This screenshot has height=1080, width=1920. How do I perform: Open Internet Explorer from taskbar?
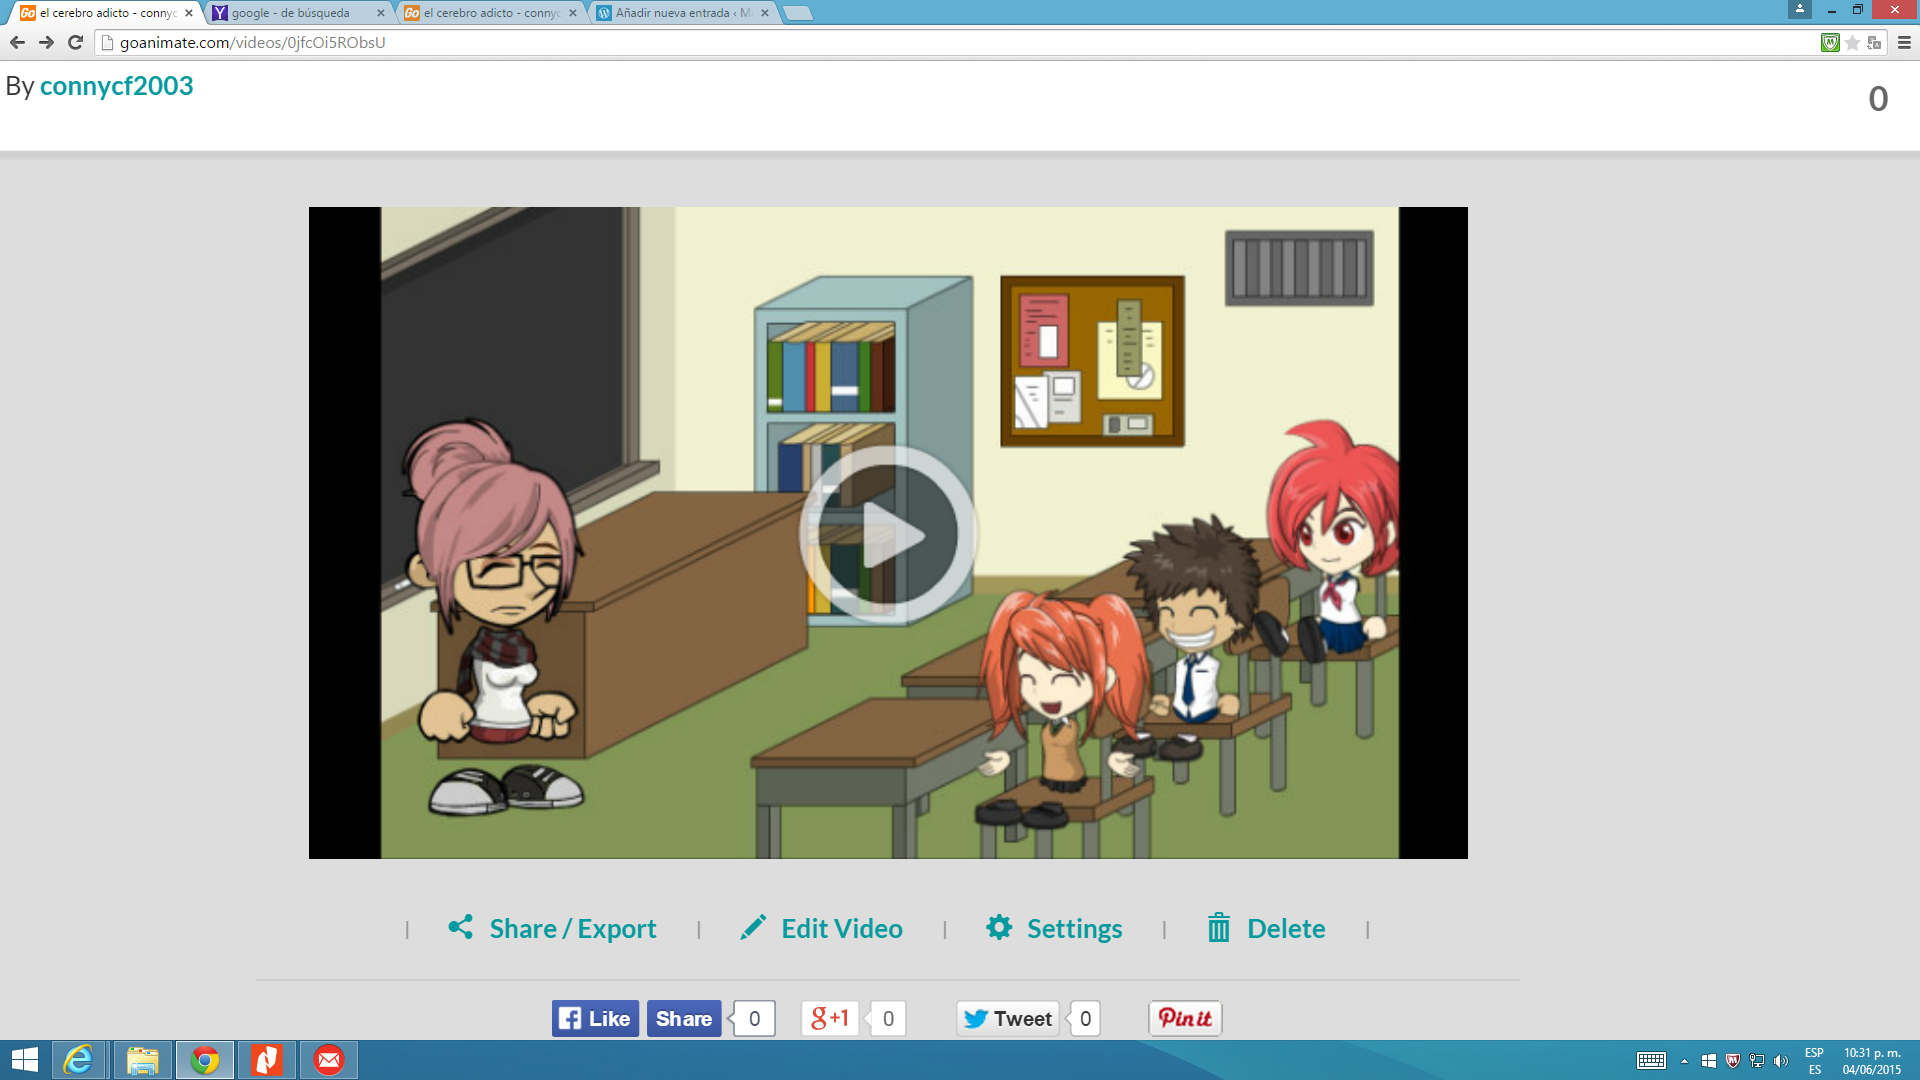point(78,1060)
